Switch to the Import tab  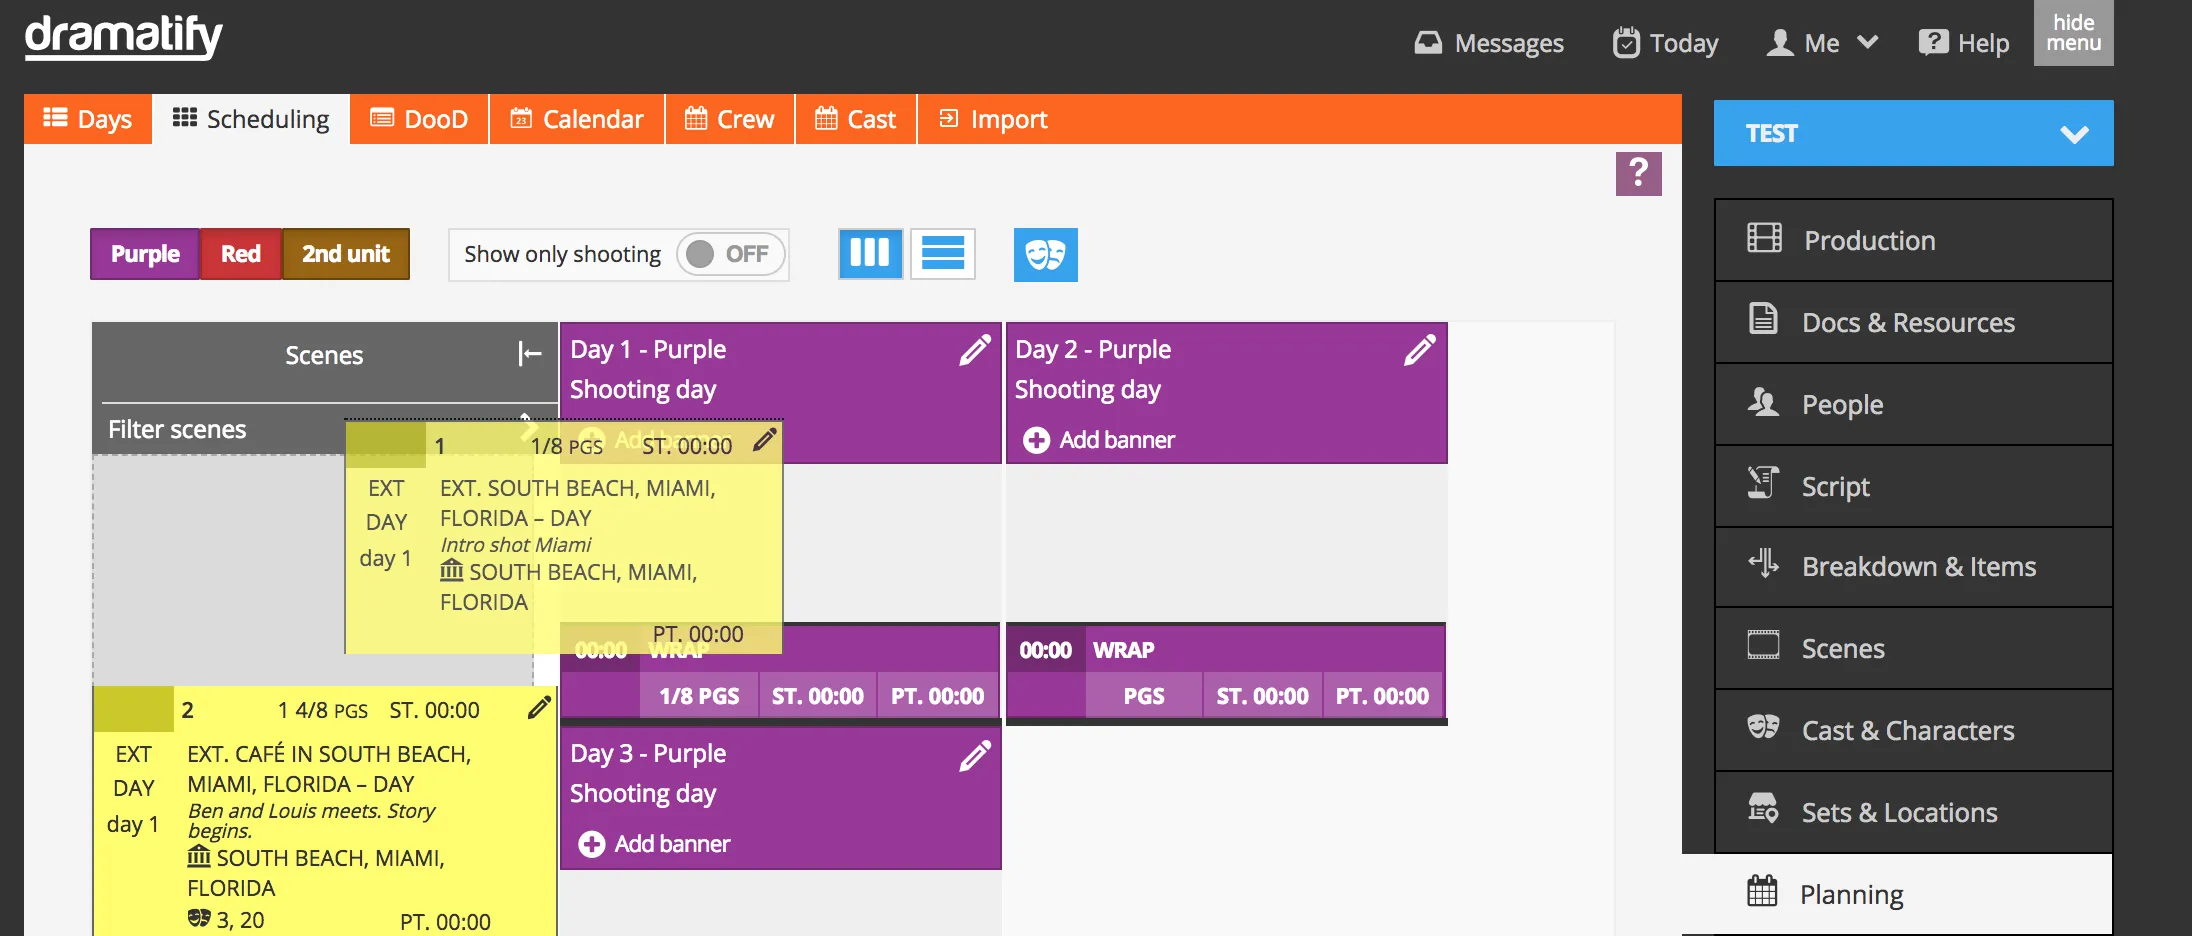coord(993,119)
